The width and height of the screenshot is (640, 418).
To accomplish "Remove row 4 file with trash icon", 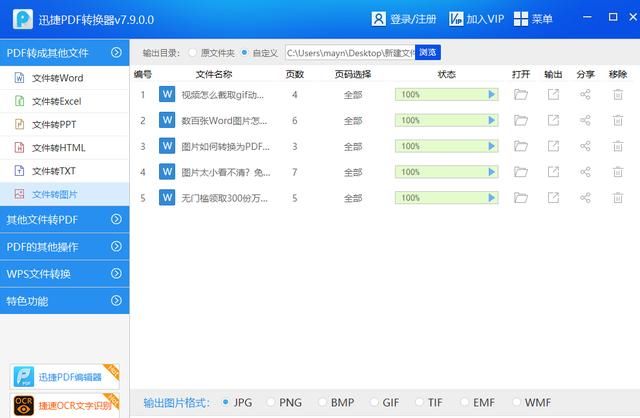I will [x=618, y=172].
